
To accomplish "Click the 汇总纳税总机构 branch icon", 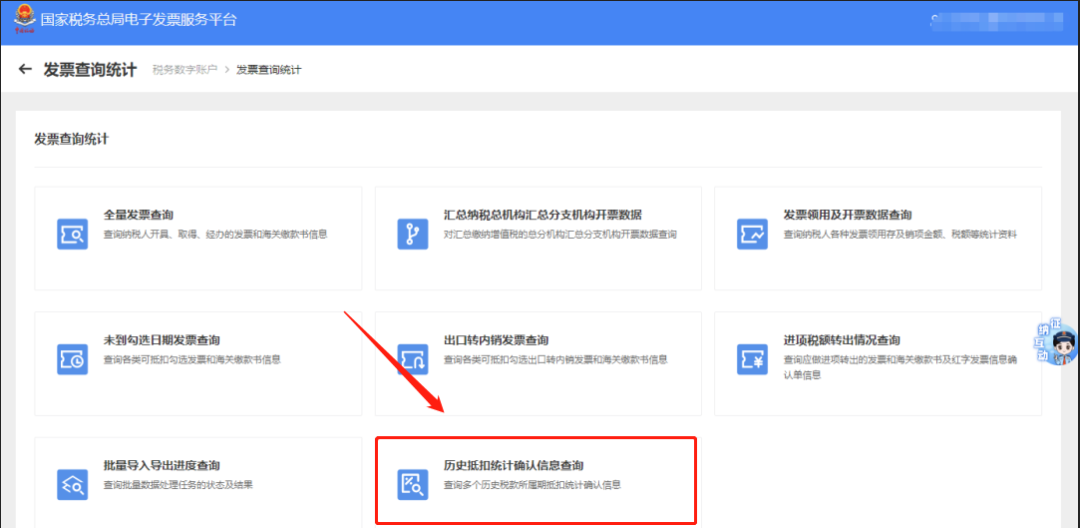I will [x=412, y=233].
